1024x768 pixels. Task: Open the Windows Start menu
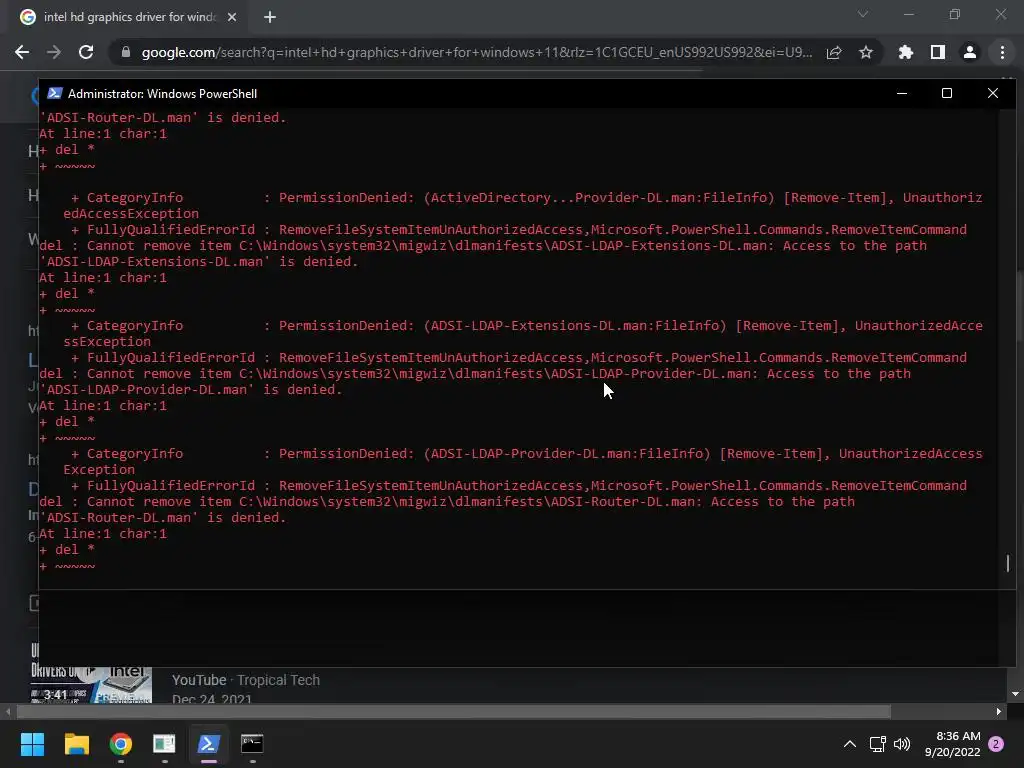tap(32, 744)
